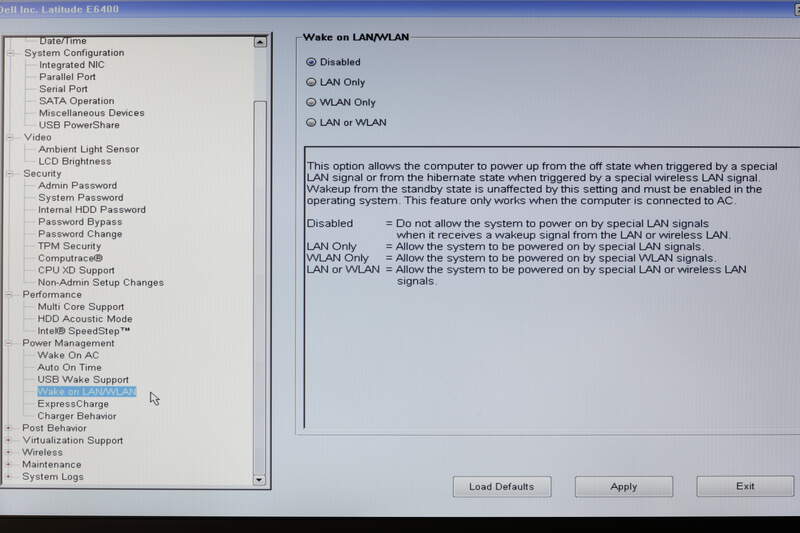Viewport: 800px width, 533px height.
Task: Open the Internal HDD Password setting
Action: tap(92, 210)
